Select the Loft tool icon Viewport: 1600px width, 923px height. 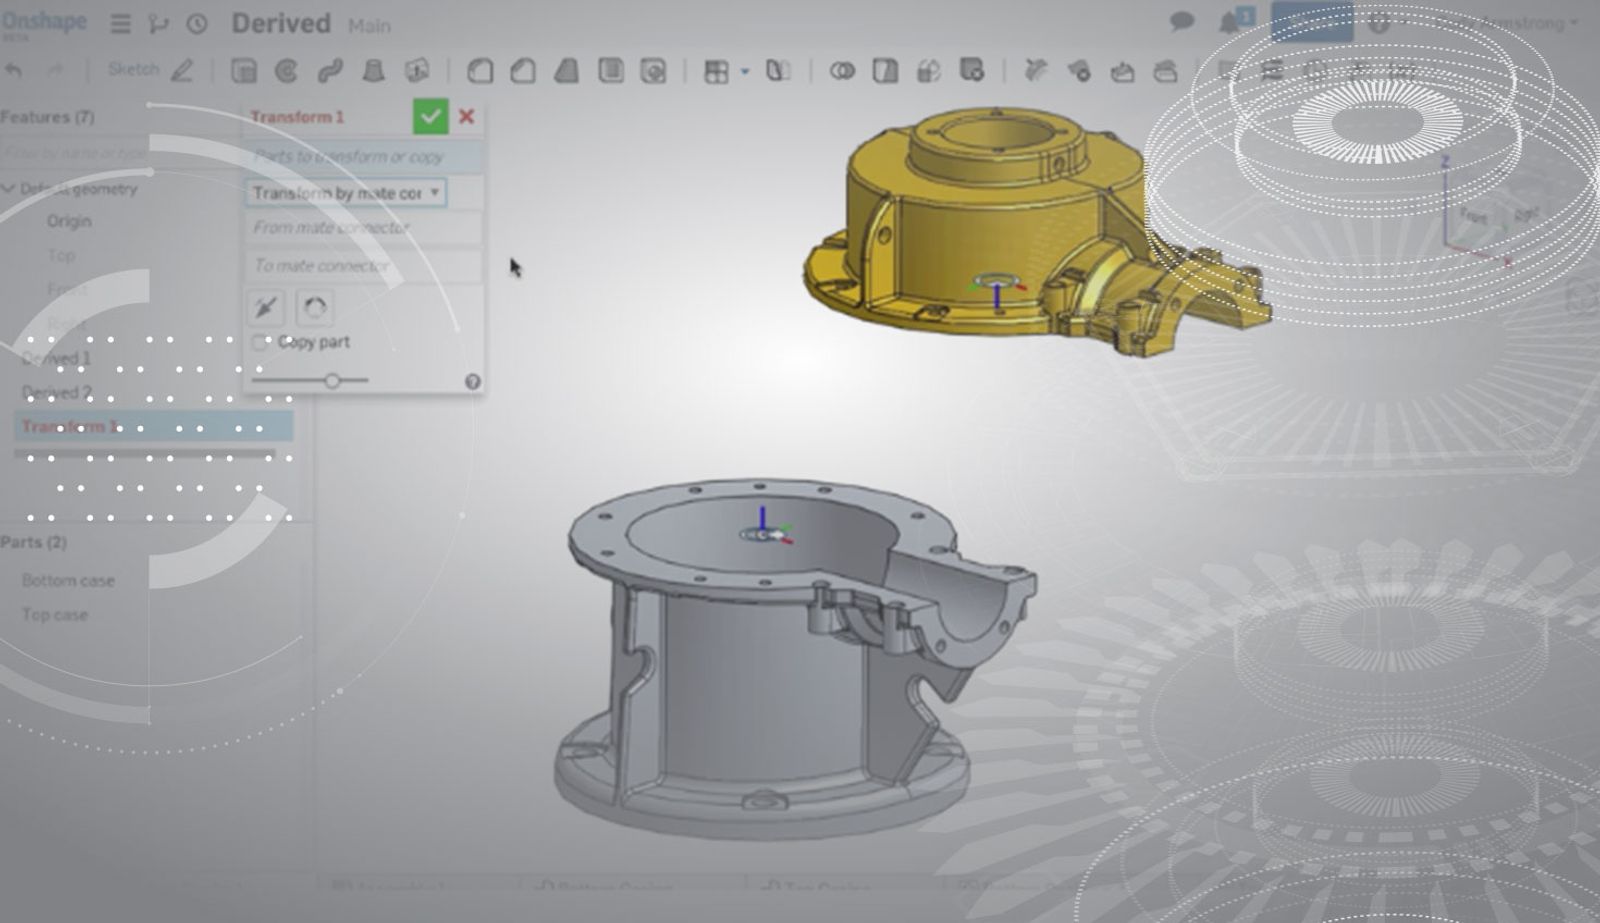373,71
